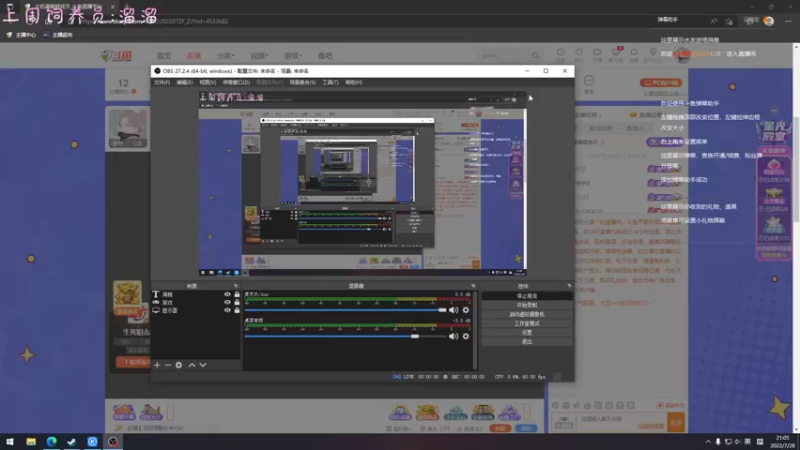
Task: Pop out the sources dock via its corner icon
Action: [x=236, y=286]
